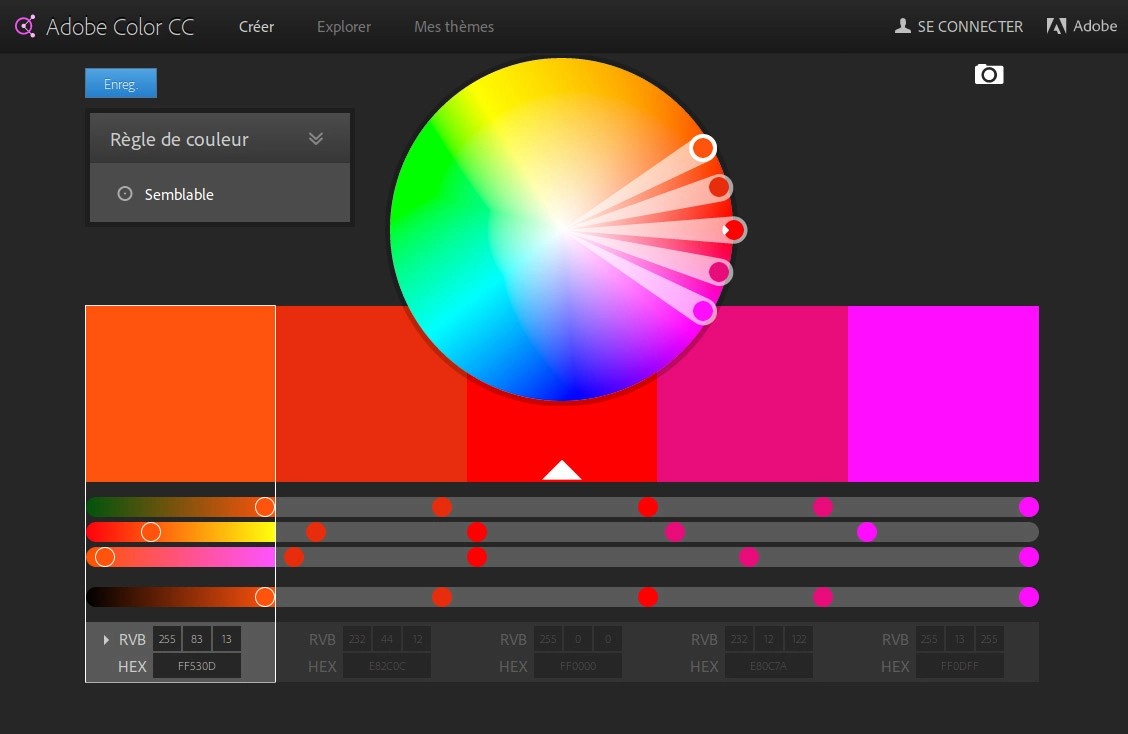1128x734 pixels.
Task: Open the Mes thèmes tab
Action: click(x=454, y=27)
